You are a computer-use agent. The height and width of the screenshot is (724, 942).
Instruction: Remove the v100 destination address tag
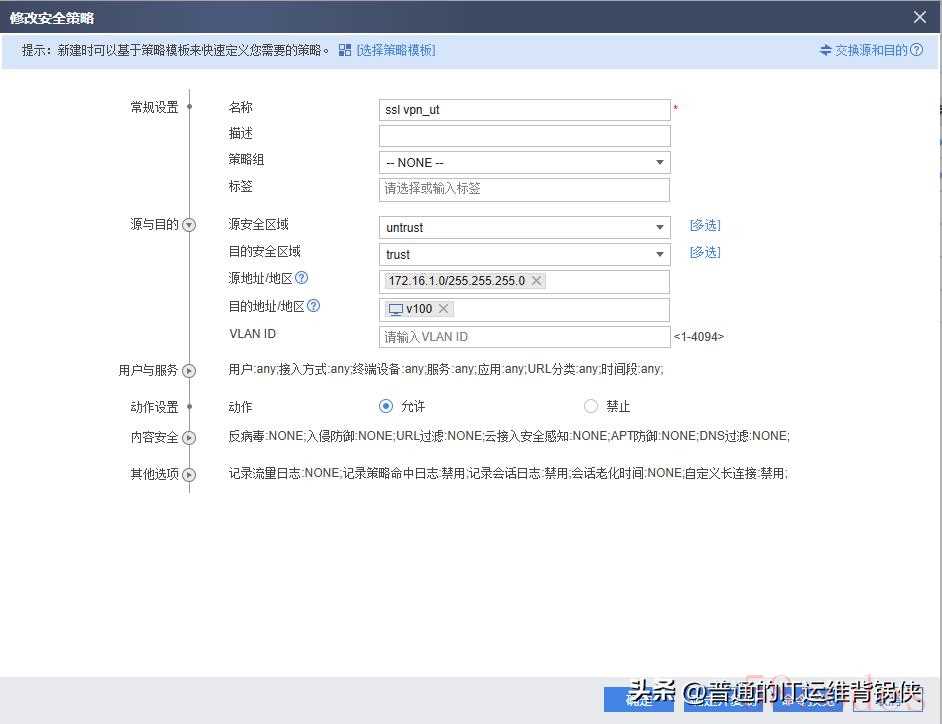[444, 309]
